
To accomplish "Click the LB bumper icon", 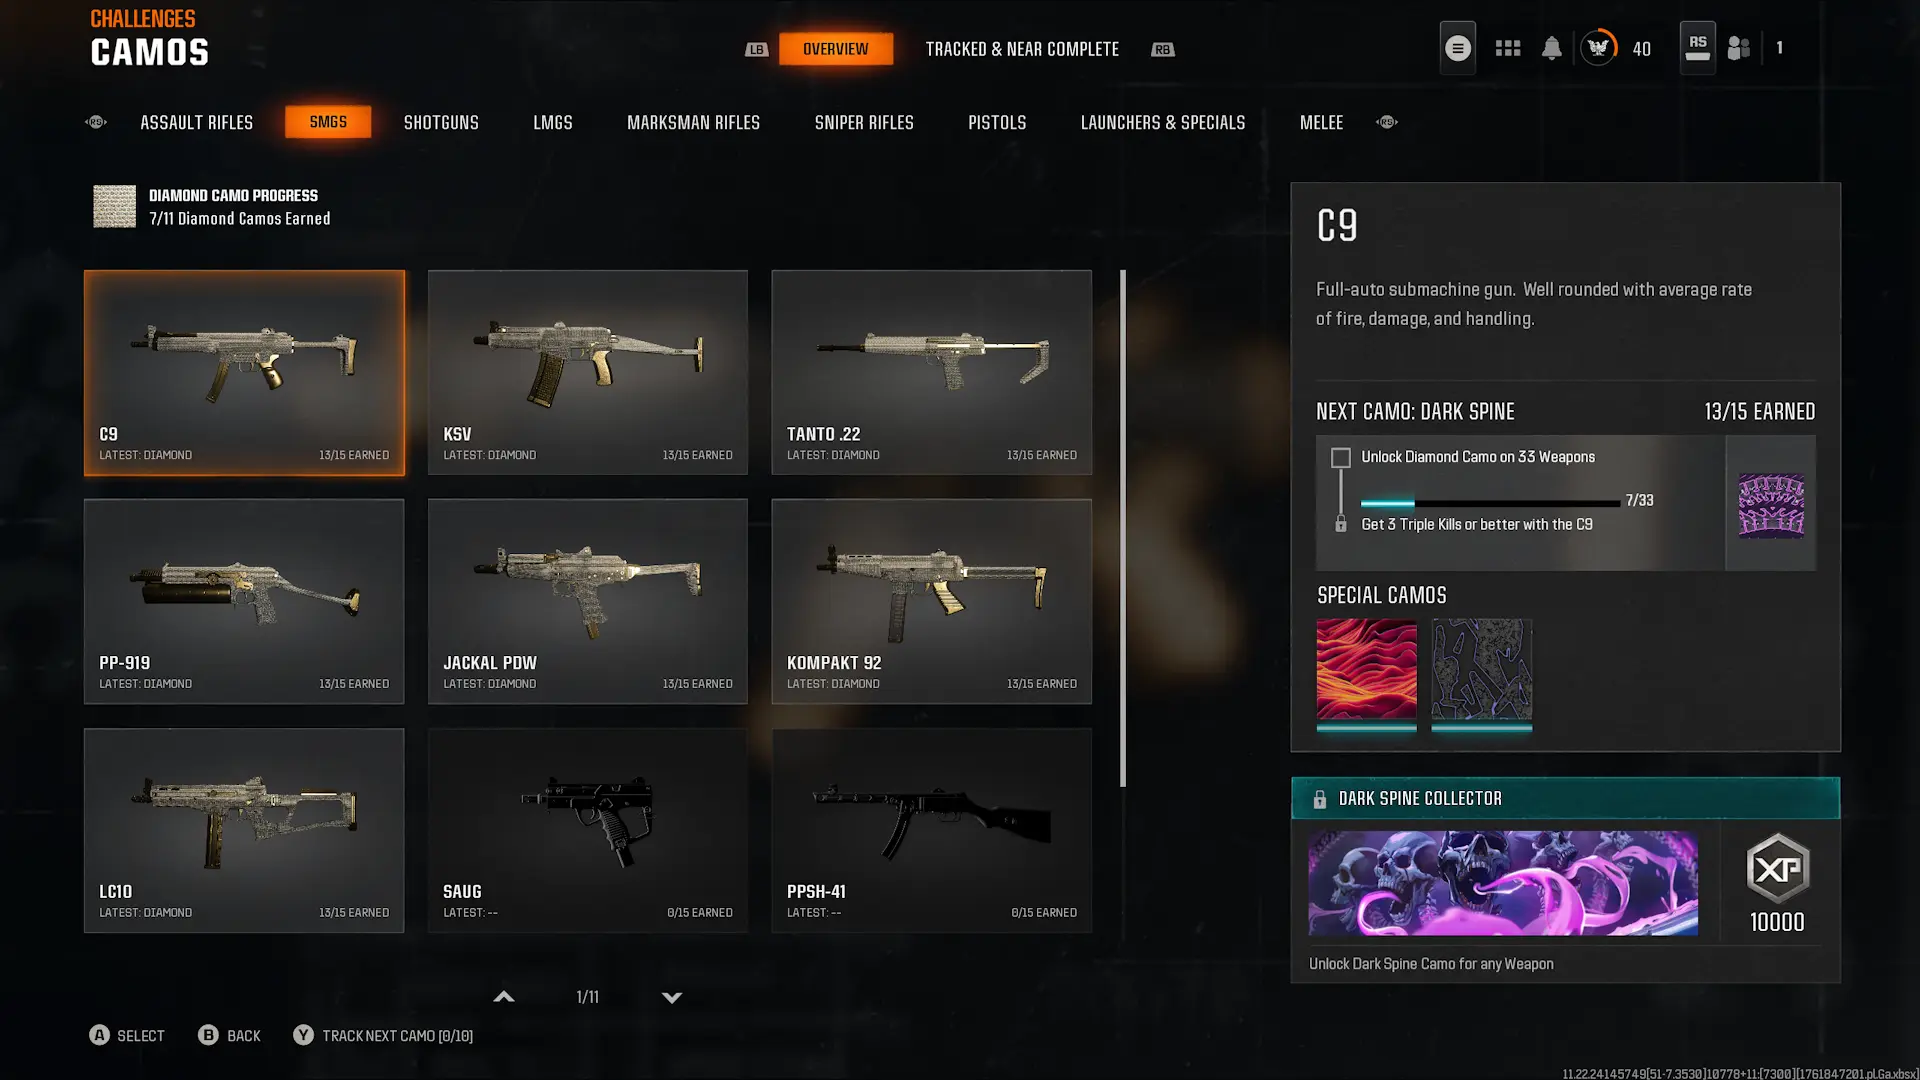I will [756, 49].
